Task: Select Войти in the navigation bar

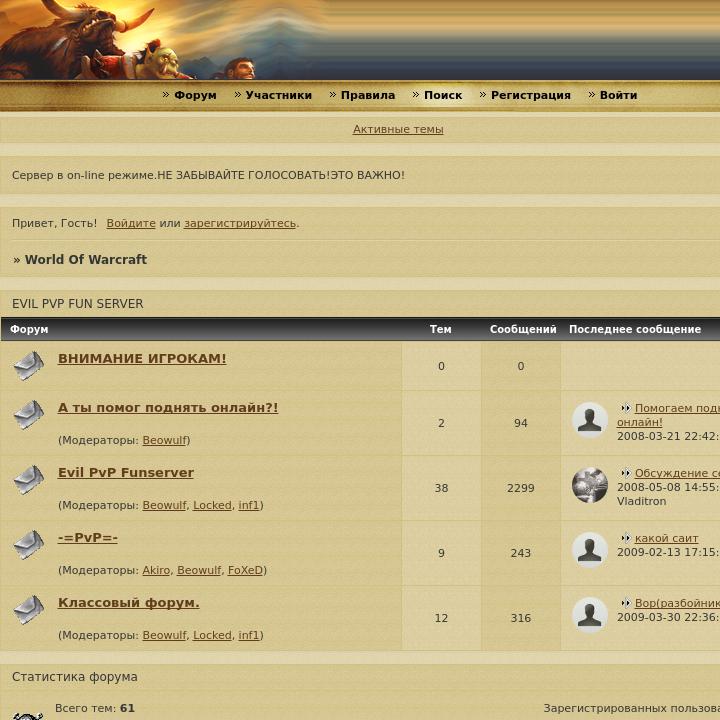Action: pos(618,95)
